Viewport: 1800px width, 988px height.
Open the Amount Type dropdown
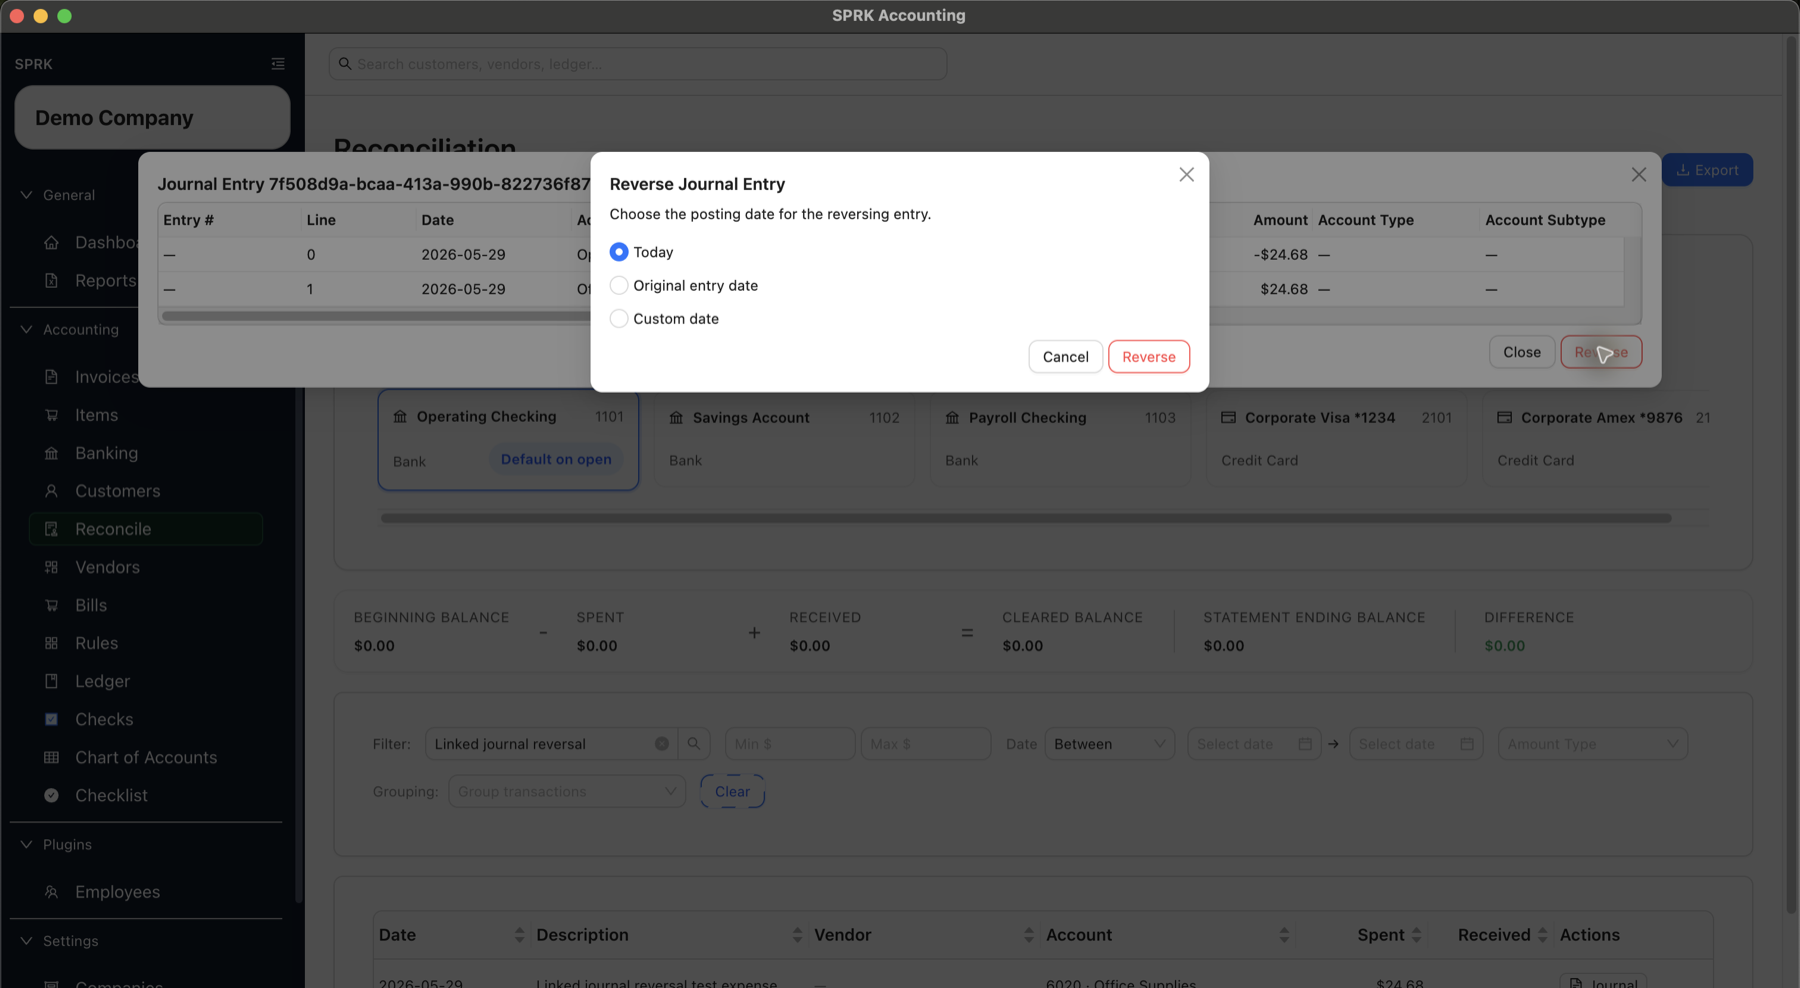click(x=1592, y=744)
